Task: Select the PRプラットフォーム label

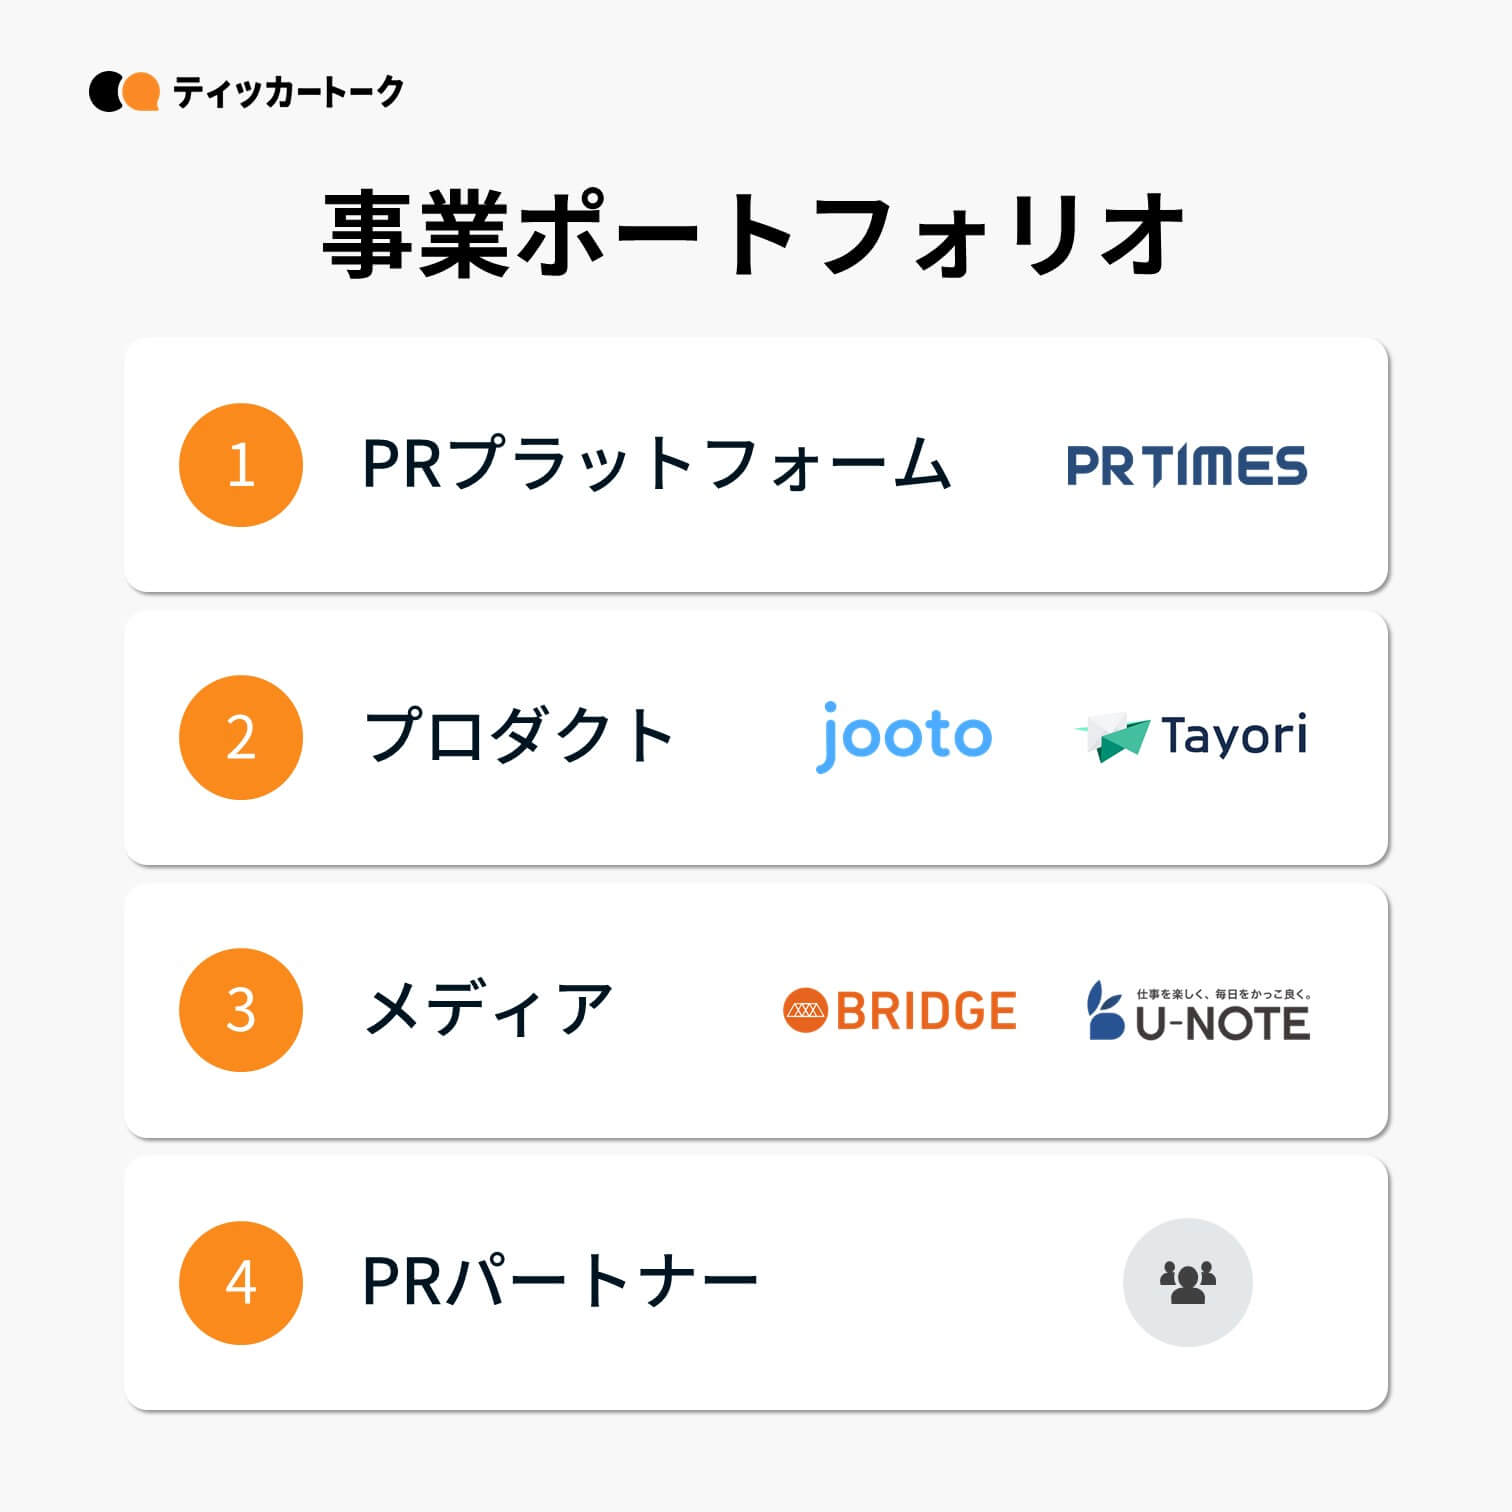Action: (656, 465)
